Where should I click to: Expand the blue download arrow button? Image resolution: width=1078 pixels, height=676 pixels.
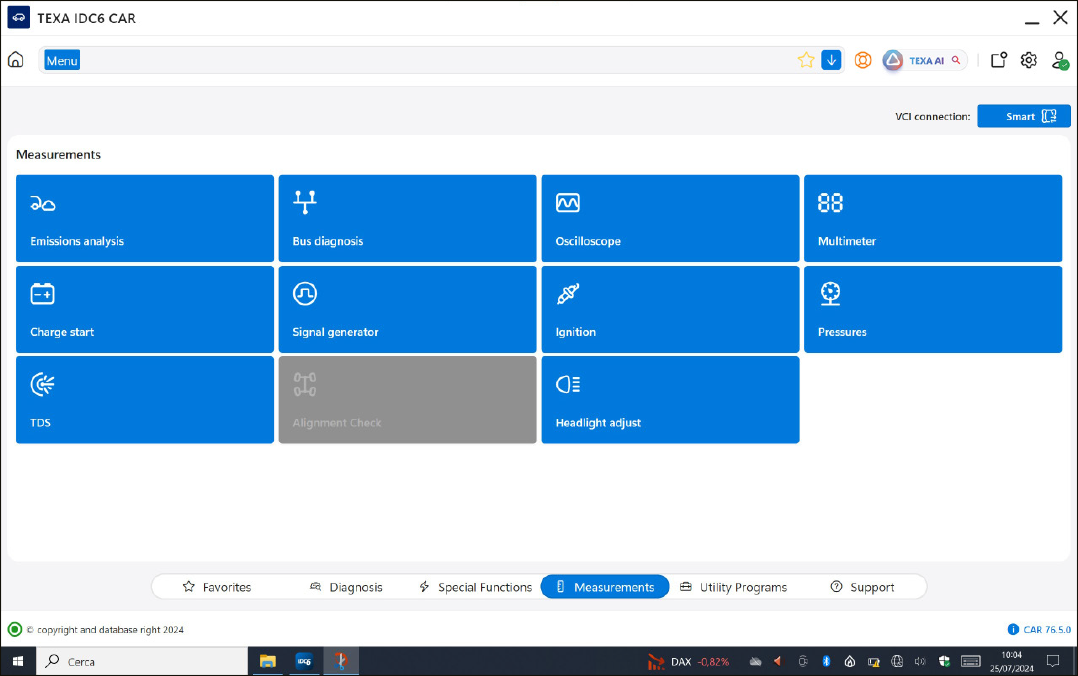(x=831, y=60)
